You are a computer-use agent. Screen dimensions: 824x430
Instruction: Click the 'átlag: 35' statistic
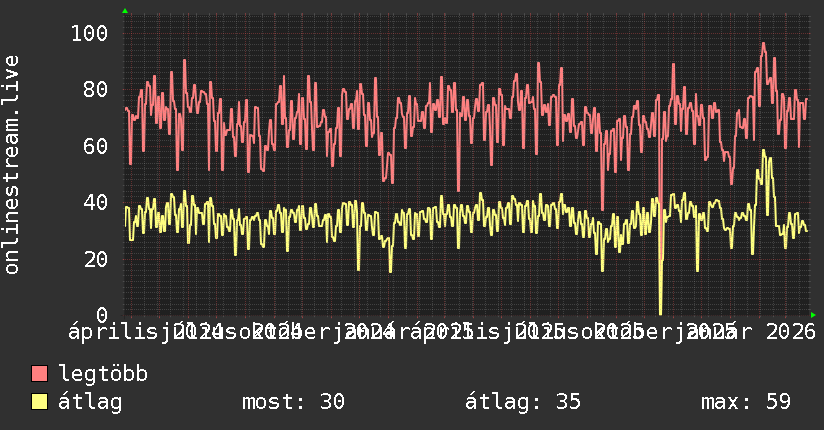(x=523, y=402)
